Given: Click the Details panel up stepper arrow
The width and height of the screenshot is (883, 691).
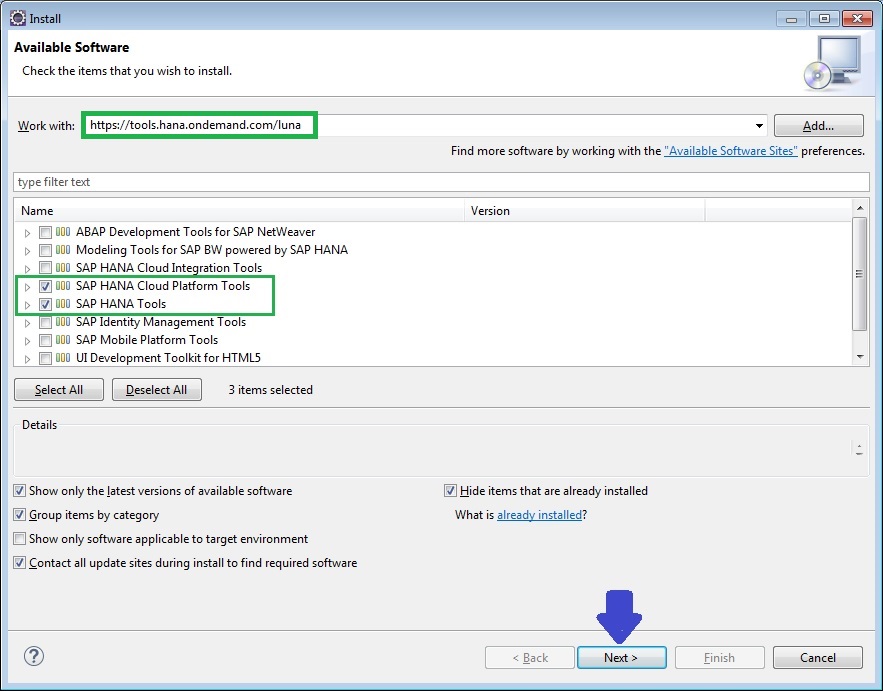Looking at the screenshot, I should pyautogui.click(x=859, y=445).
